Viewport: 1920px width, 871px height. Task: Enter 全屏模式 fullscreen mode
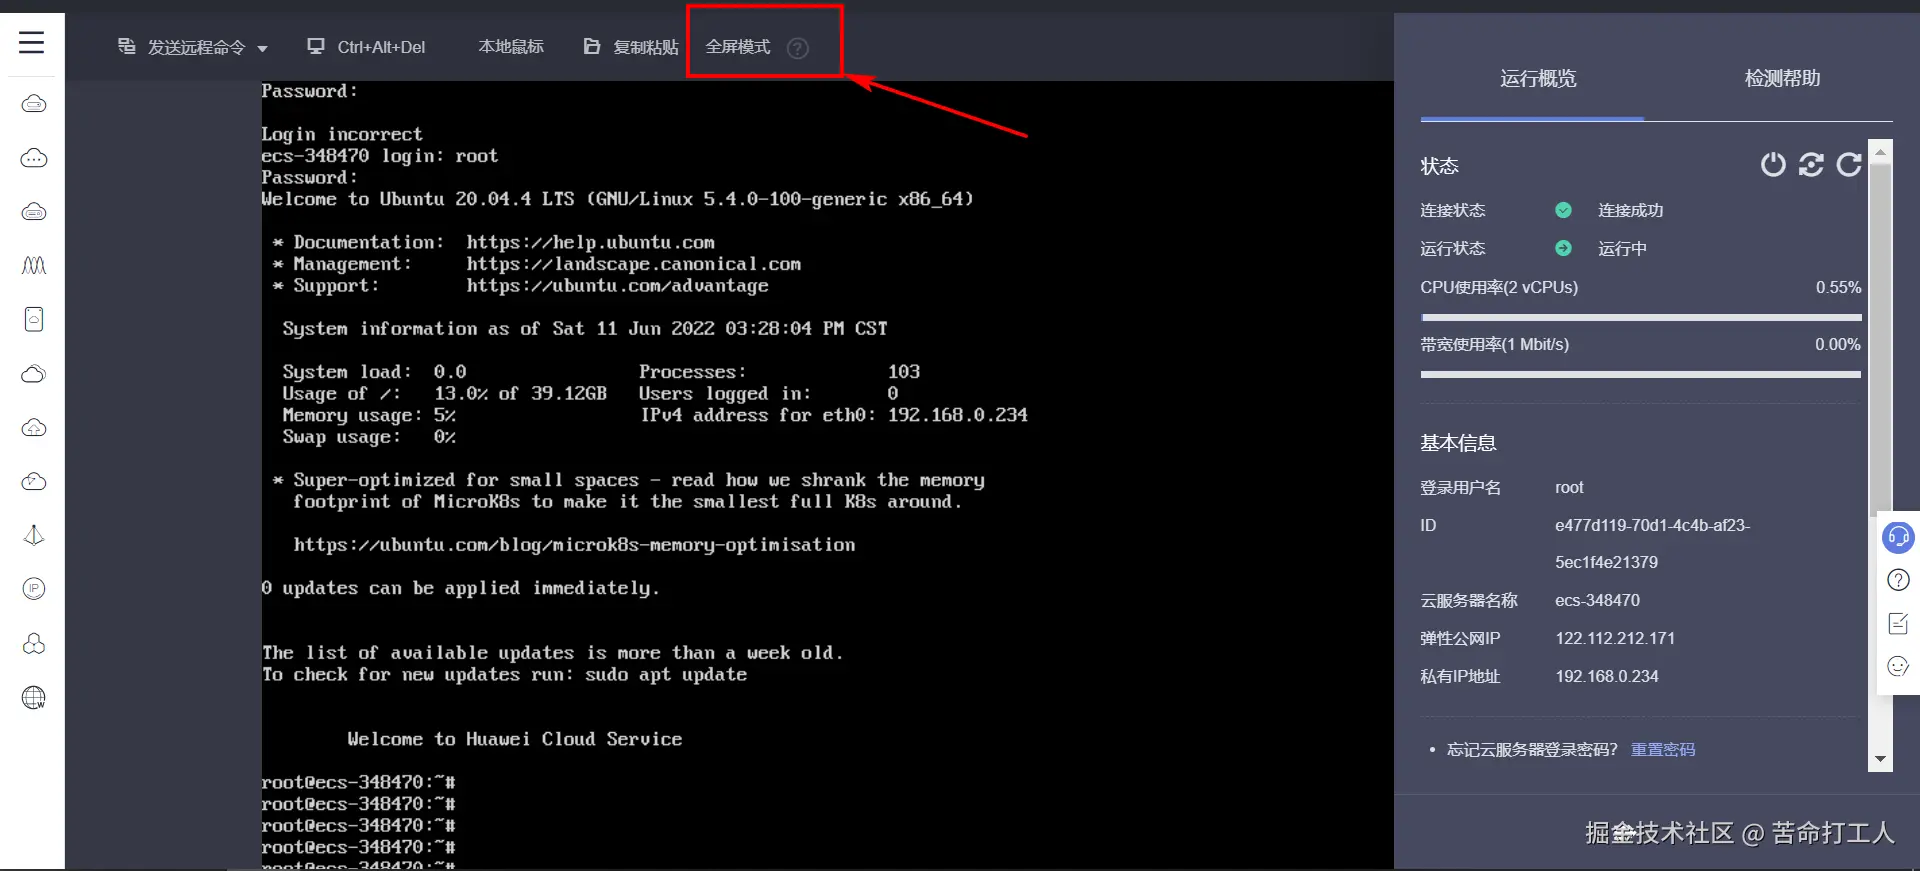pos(738,47)
